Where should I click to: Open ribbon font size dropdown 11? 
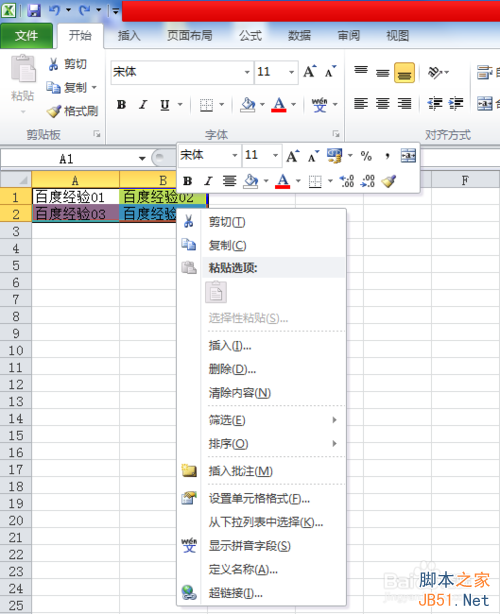coord(292,72)
